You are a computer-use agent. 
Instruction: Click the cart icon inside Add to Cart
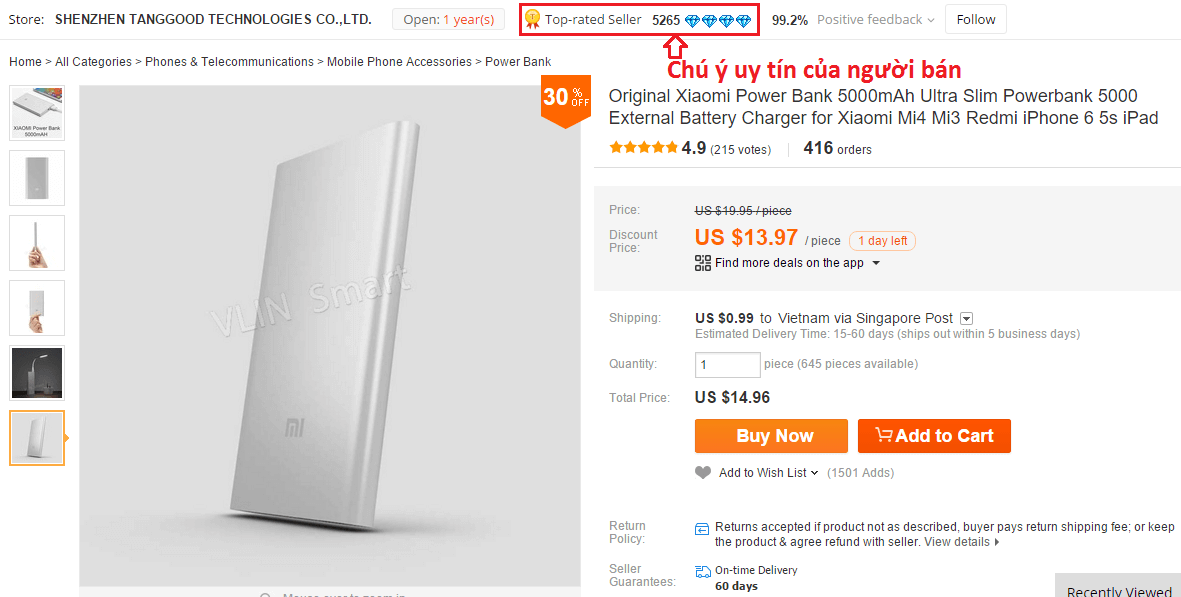point(884,435)
